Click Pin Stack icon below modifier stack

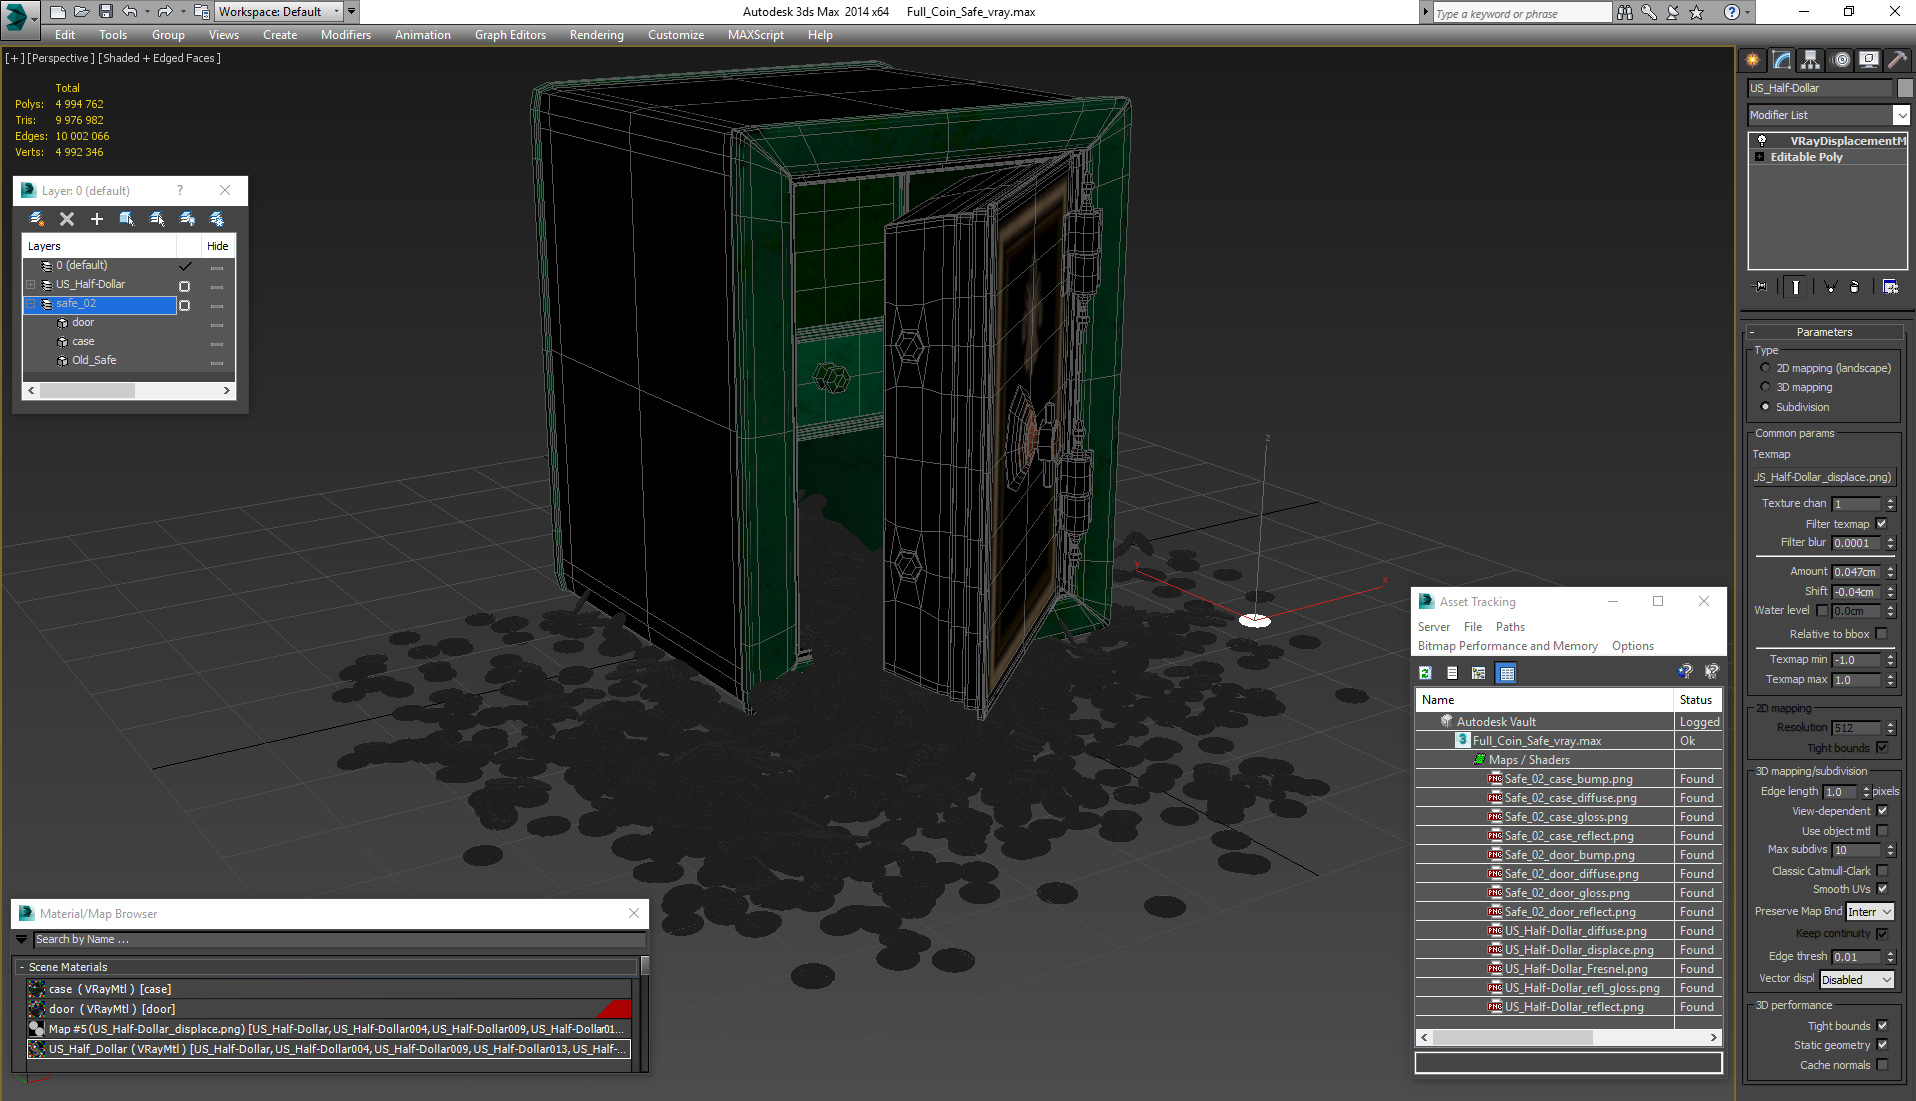click(x=1761, y=287)
